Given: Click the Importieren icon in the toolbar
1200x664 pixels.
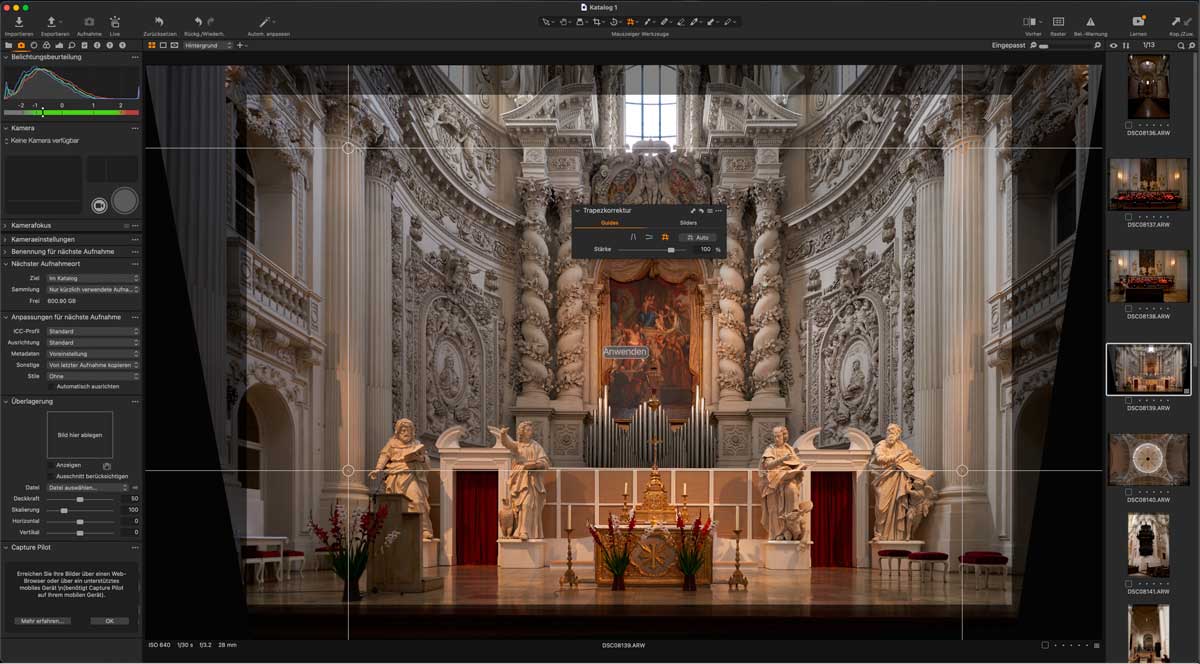Looking at the screenshot, I should point(19,21).
